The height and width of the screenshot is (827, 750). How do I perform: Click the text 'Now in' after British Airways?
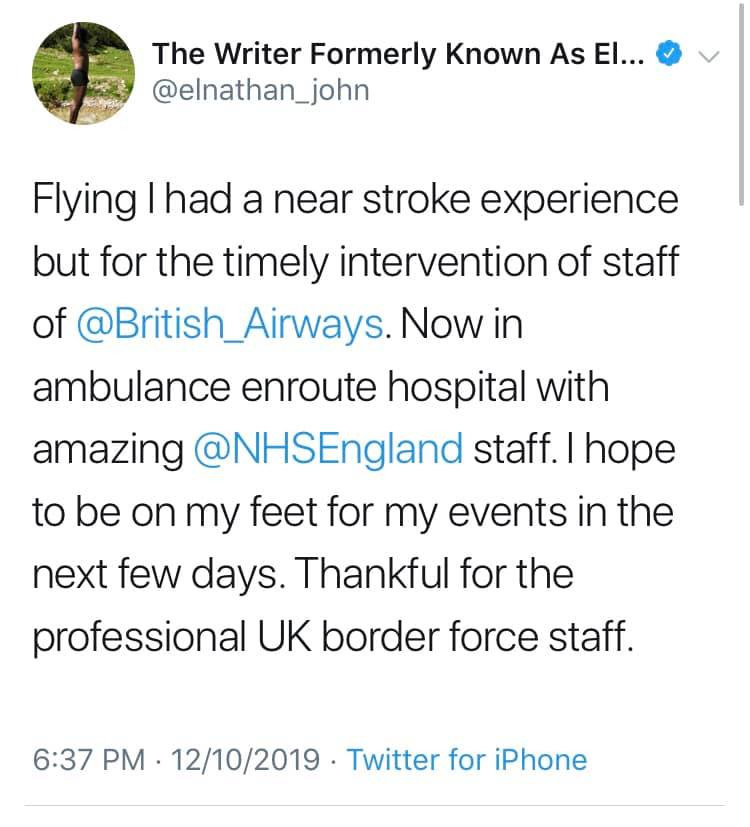pos(463,327)
